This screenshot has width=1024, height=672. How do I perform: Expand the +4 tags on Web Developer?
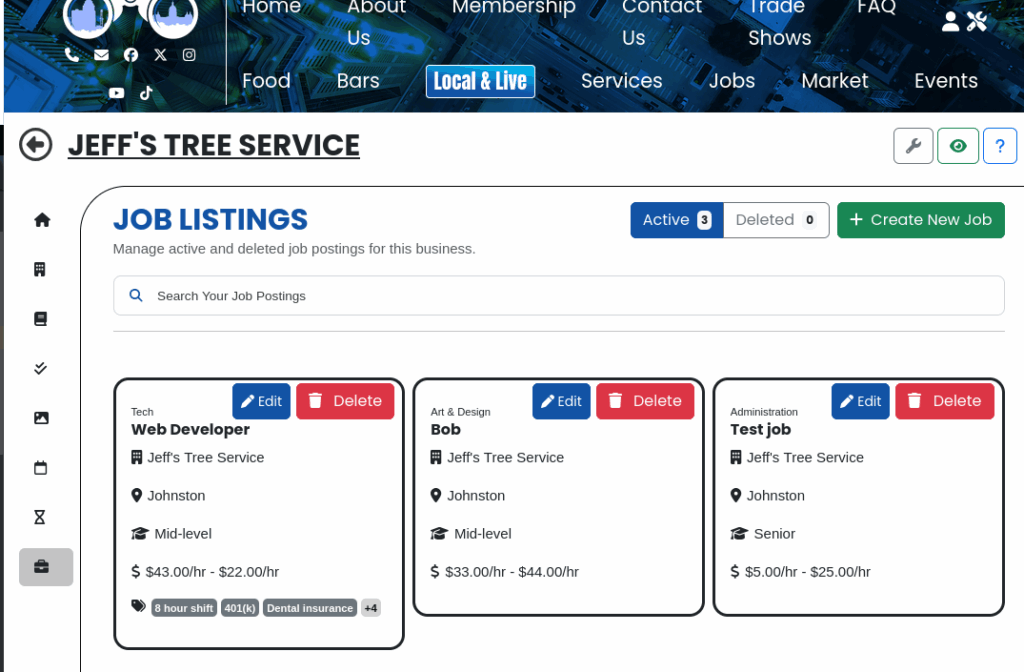pyautogui.click(x=370, y=608)
